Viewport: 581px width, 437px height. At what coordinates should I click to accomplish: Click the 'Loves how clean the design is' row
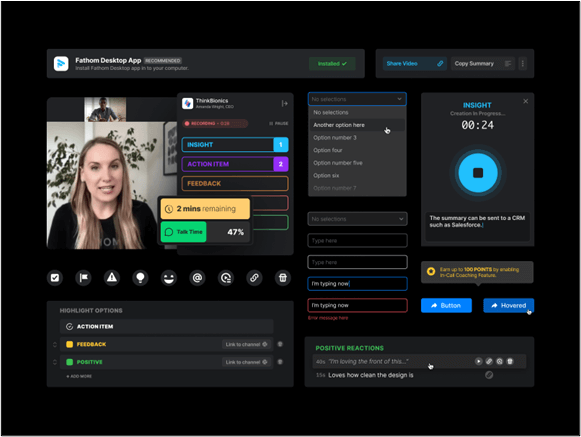pyautogui.click(x=419, y=375)
